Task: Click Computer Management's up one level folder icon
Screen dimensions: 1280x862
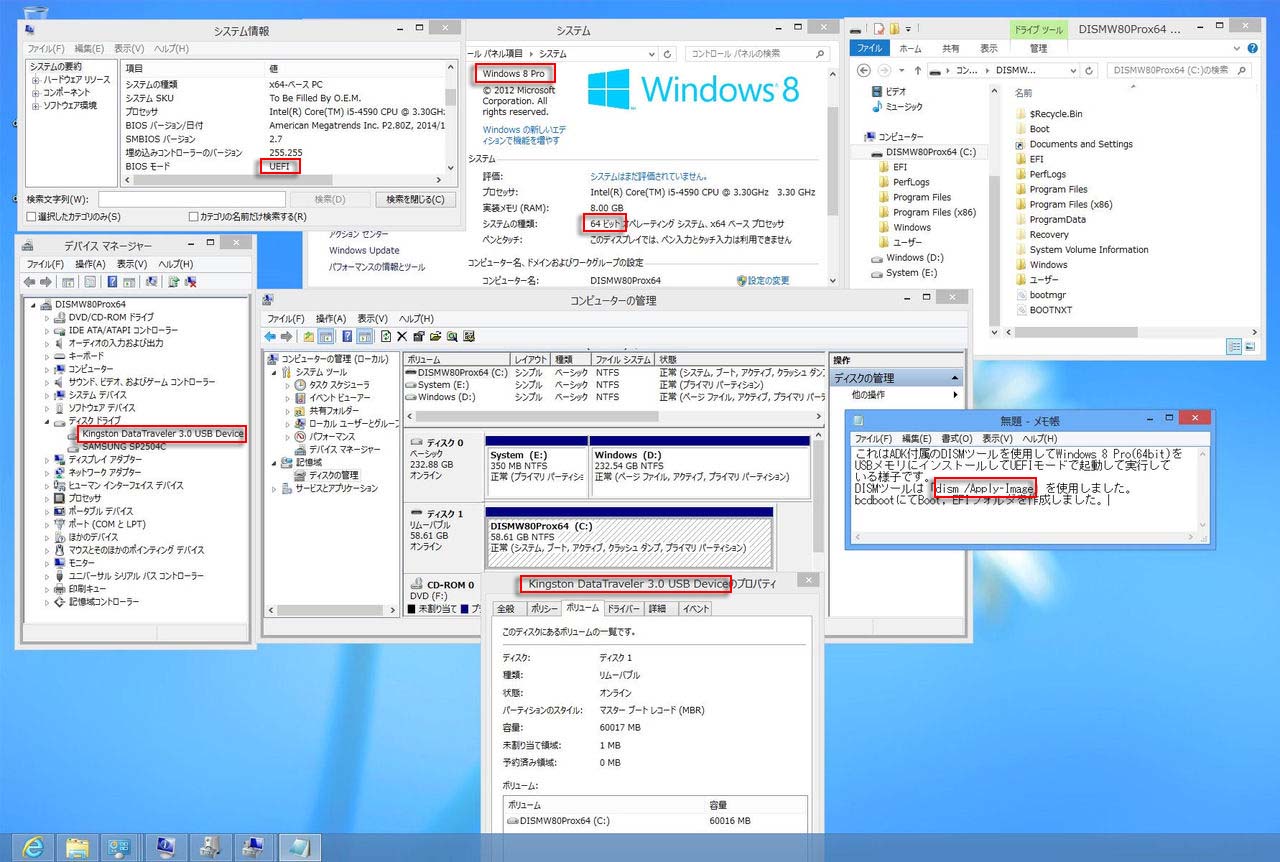Action: coord(309,336)
